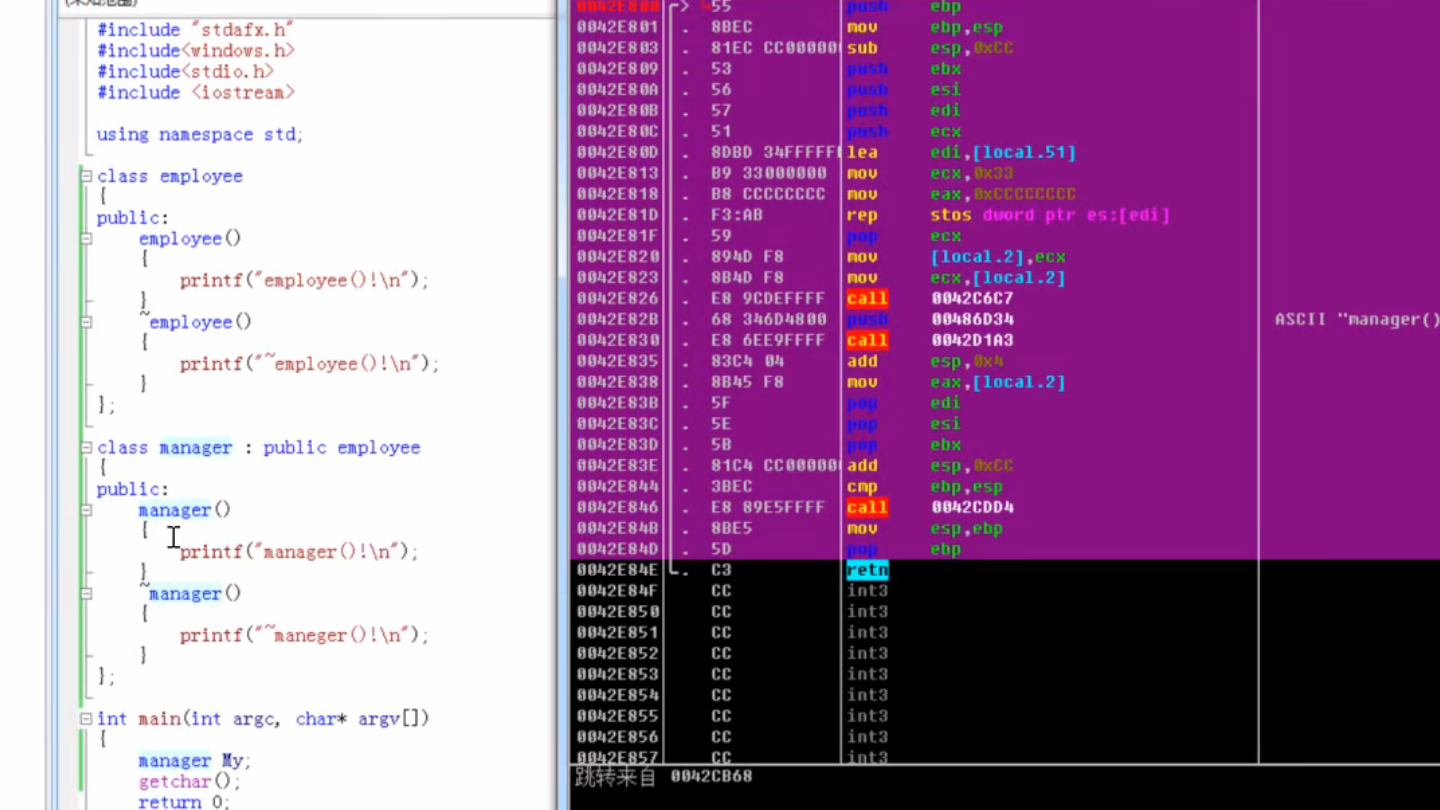Click the push operand 00486D34
Image resolution: width=1440 pixels, height=810 pixels.
click(972, 320)
